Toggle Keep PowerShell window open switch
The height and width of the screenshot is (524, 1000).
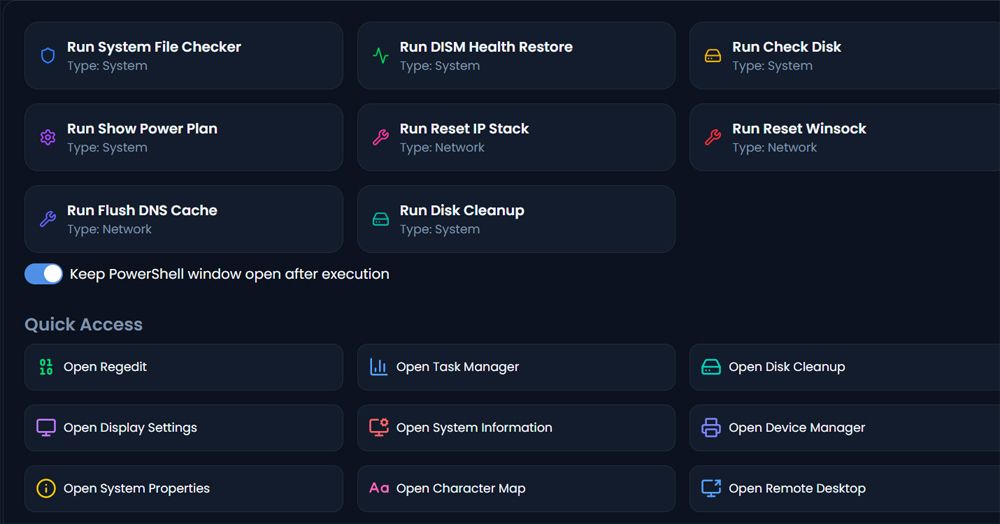44,274
